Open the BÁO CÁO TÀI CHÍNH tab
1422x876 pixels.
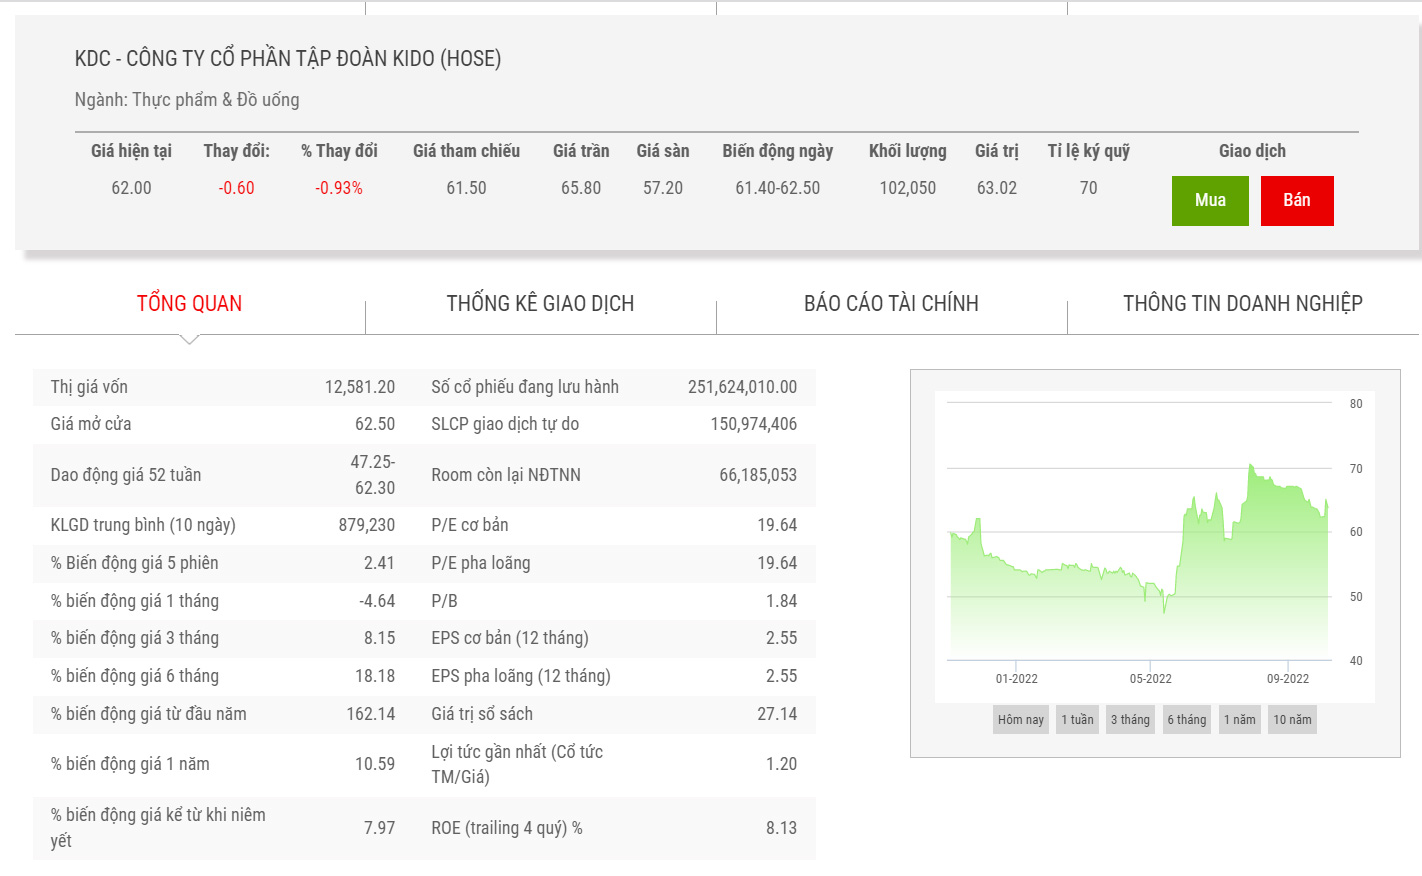tap(891, 304)
